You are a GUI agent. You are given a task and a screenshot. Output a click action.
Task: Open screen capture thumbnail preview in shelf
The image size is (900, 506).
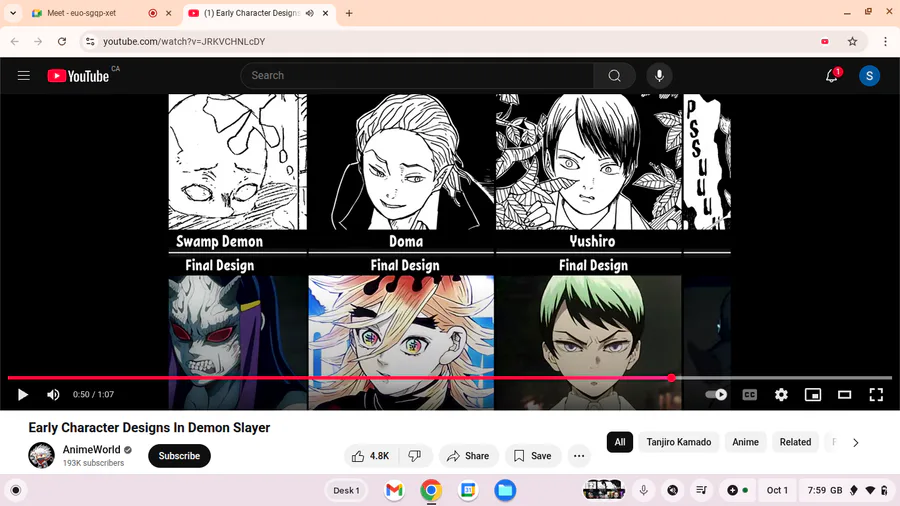tap(603, 491)
